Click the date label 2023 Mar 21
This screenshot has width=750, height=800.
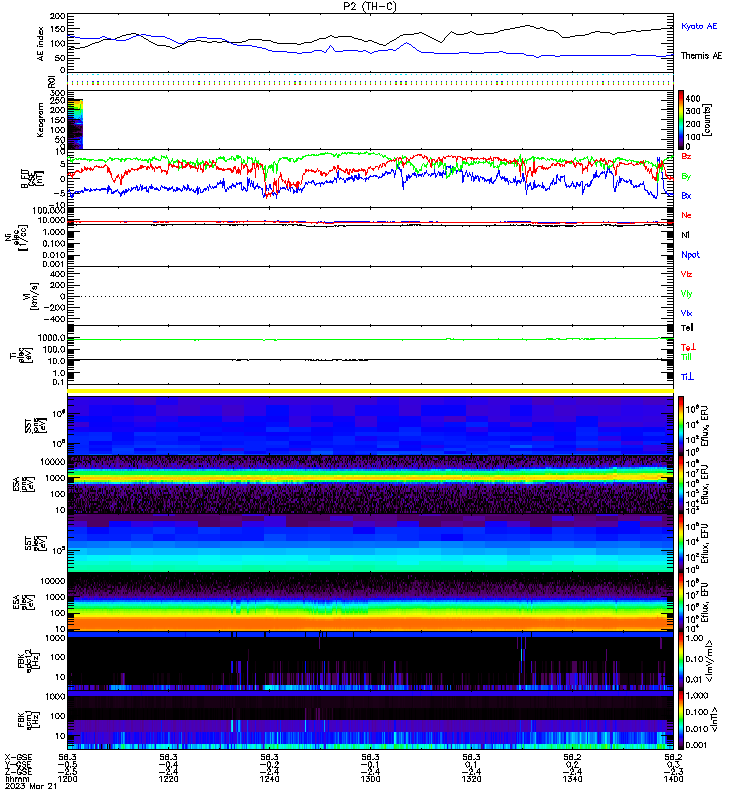[31, 786]
